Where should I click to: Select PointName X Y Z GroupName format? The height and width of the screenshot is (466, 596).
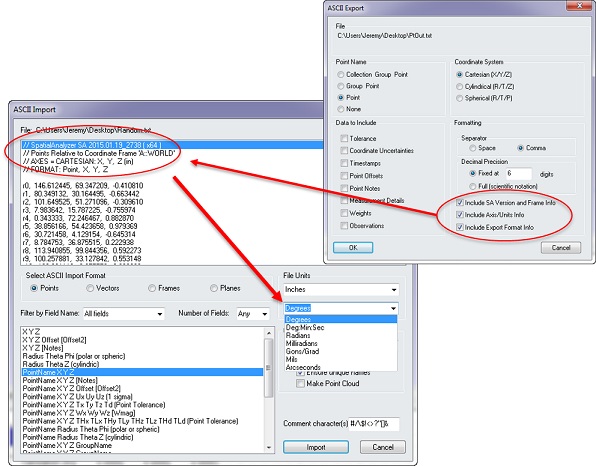tap(142, 445)
